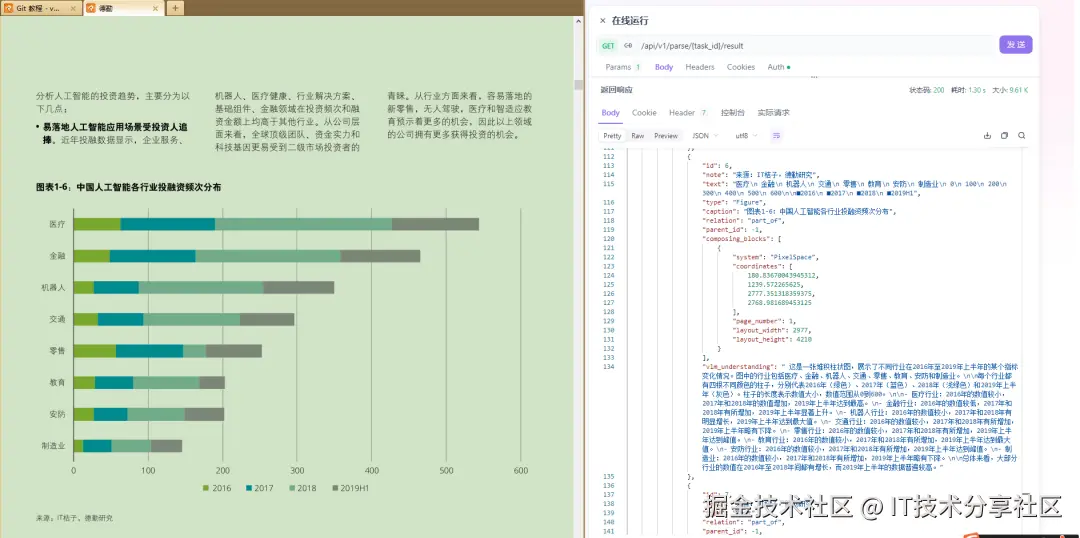Viewport: 1080px width, 538px height.
Task: Switch to response Header tab
Action: click(x=687, y=112)
